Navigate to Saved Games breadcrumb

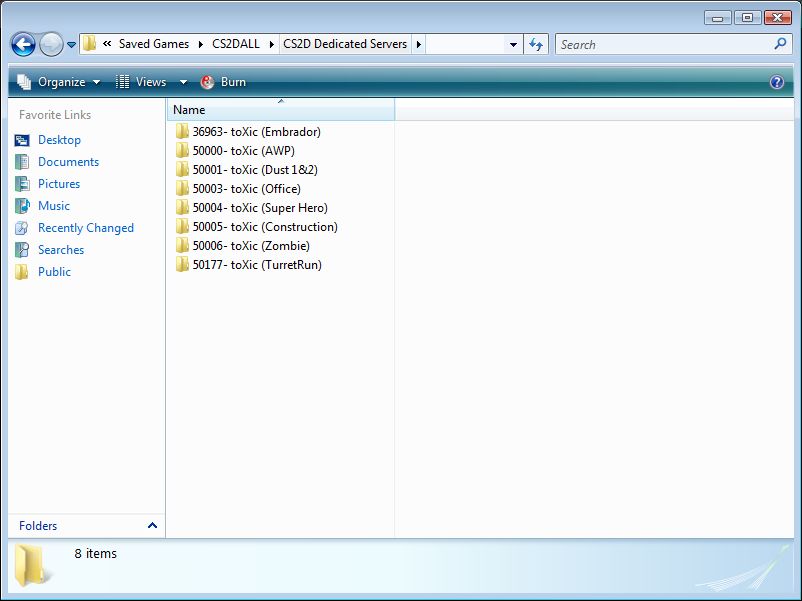pos(154,44)
